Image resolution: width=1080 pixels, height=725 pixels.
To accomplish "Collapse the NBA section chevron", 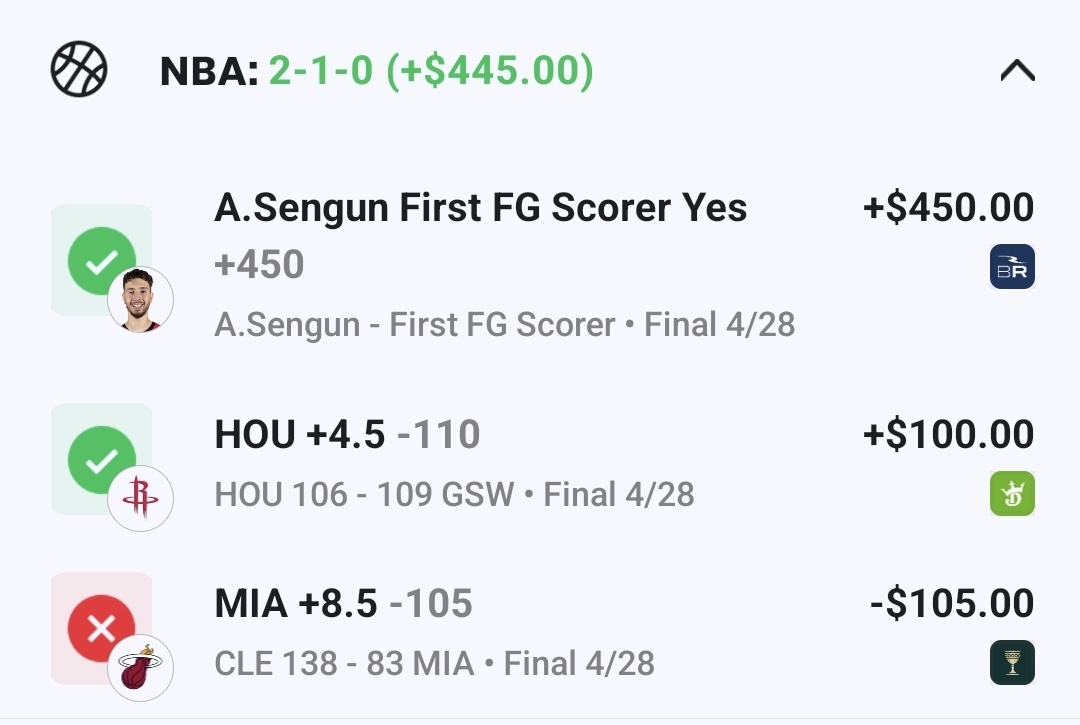I will click(x=1017, y=71).
